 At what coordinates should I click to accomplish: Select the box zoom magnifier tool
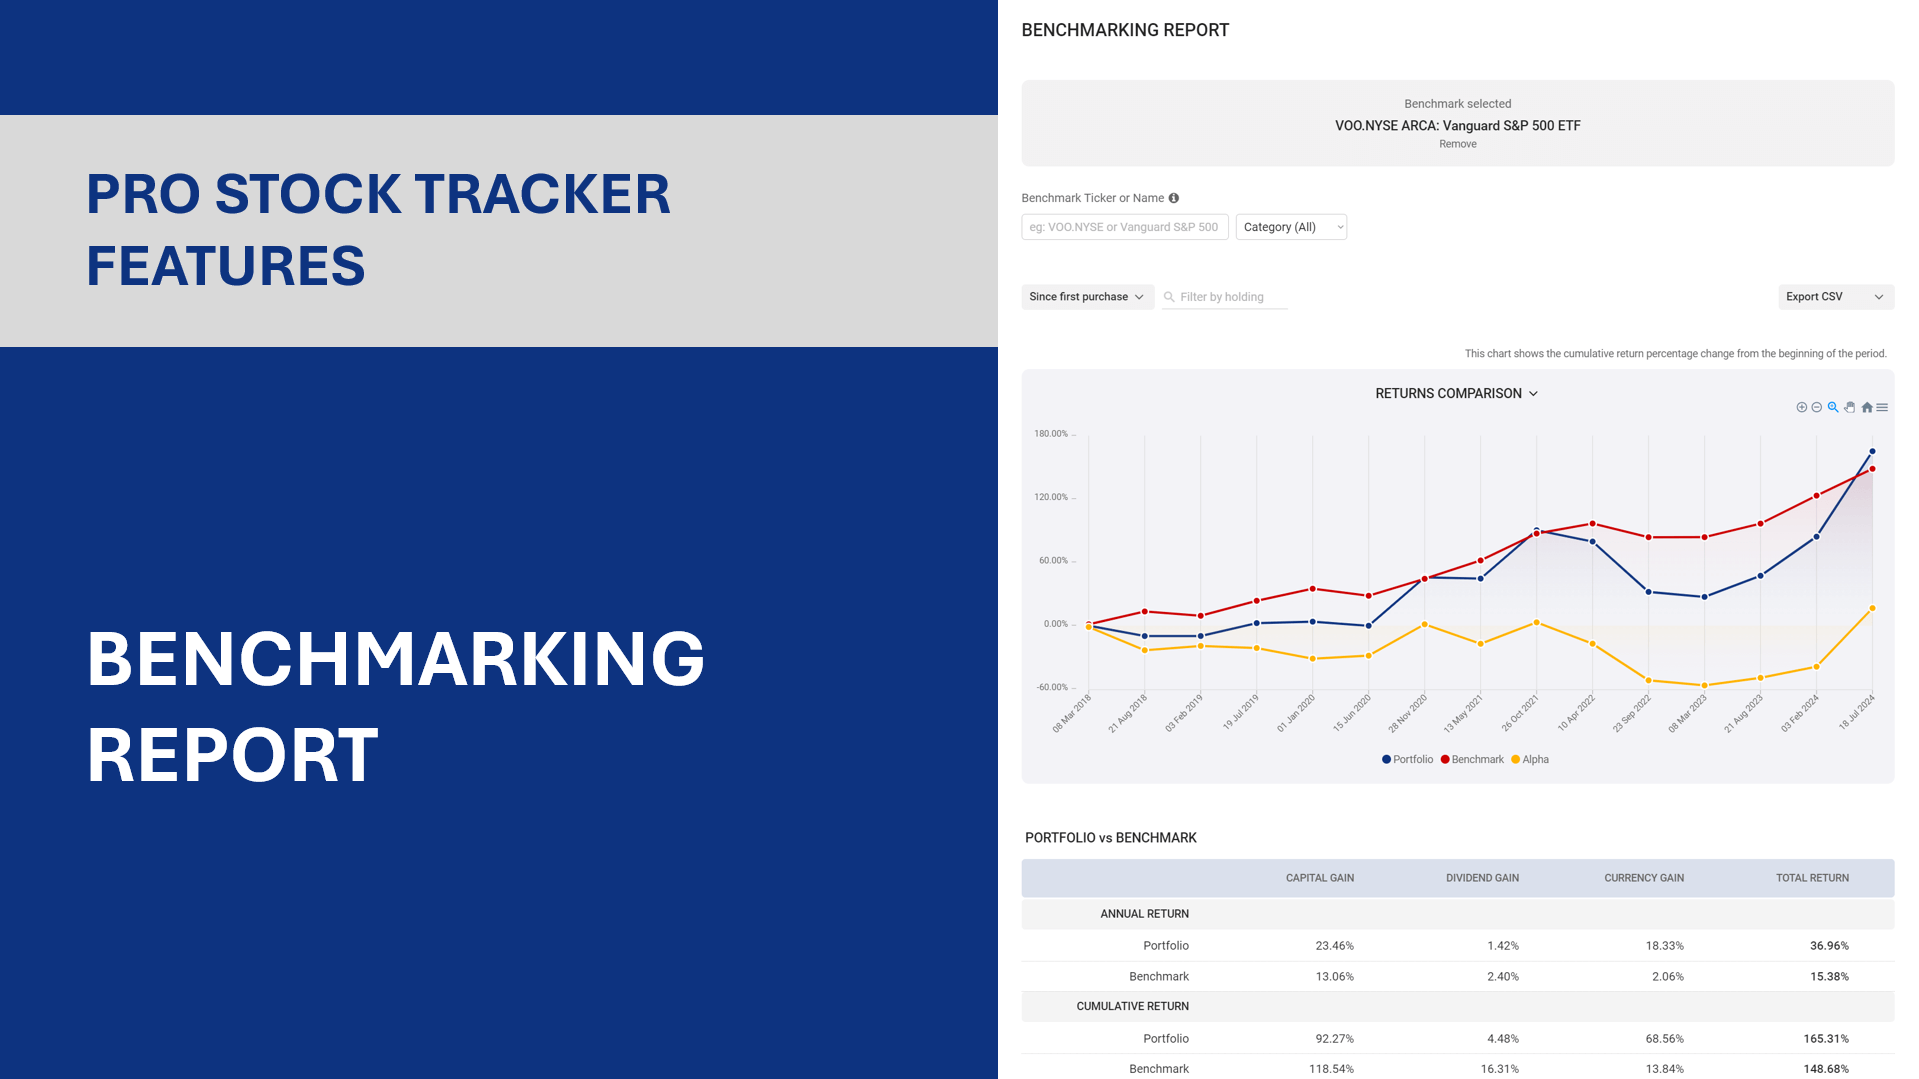(x=1833, y=407)
